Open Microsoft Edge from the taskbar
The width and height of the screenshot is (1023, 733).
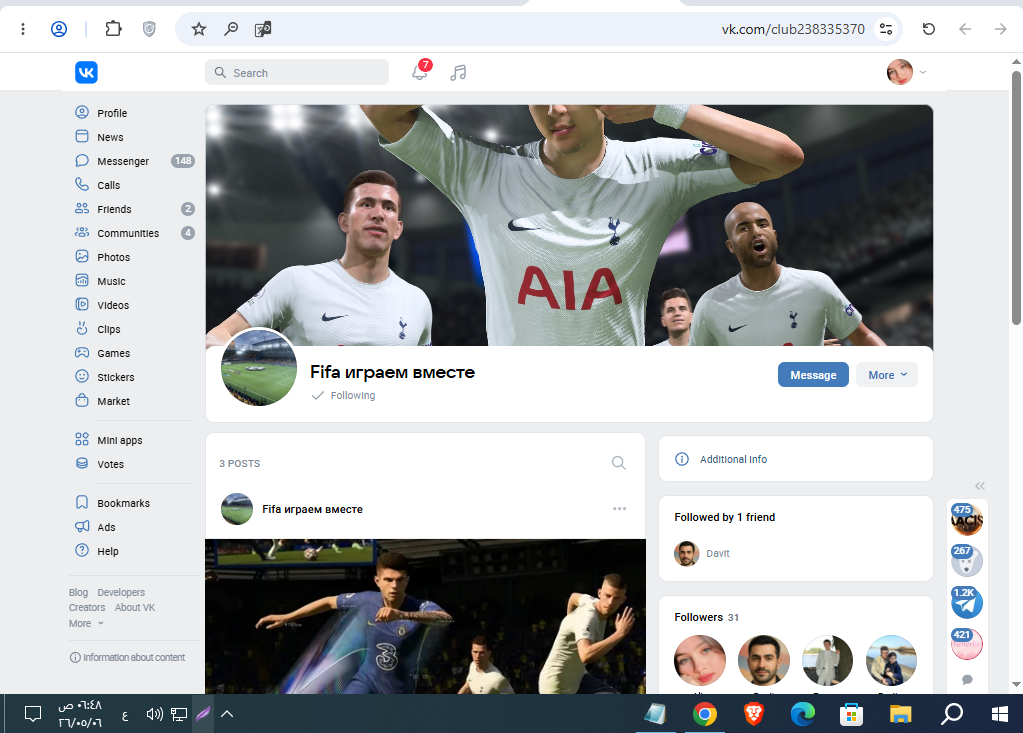coord(802,714)
